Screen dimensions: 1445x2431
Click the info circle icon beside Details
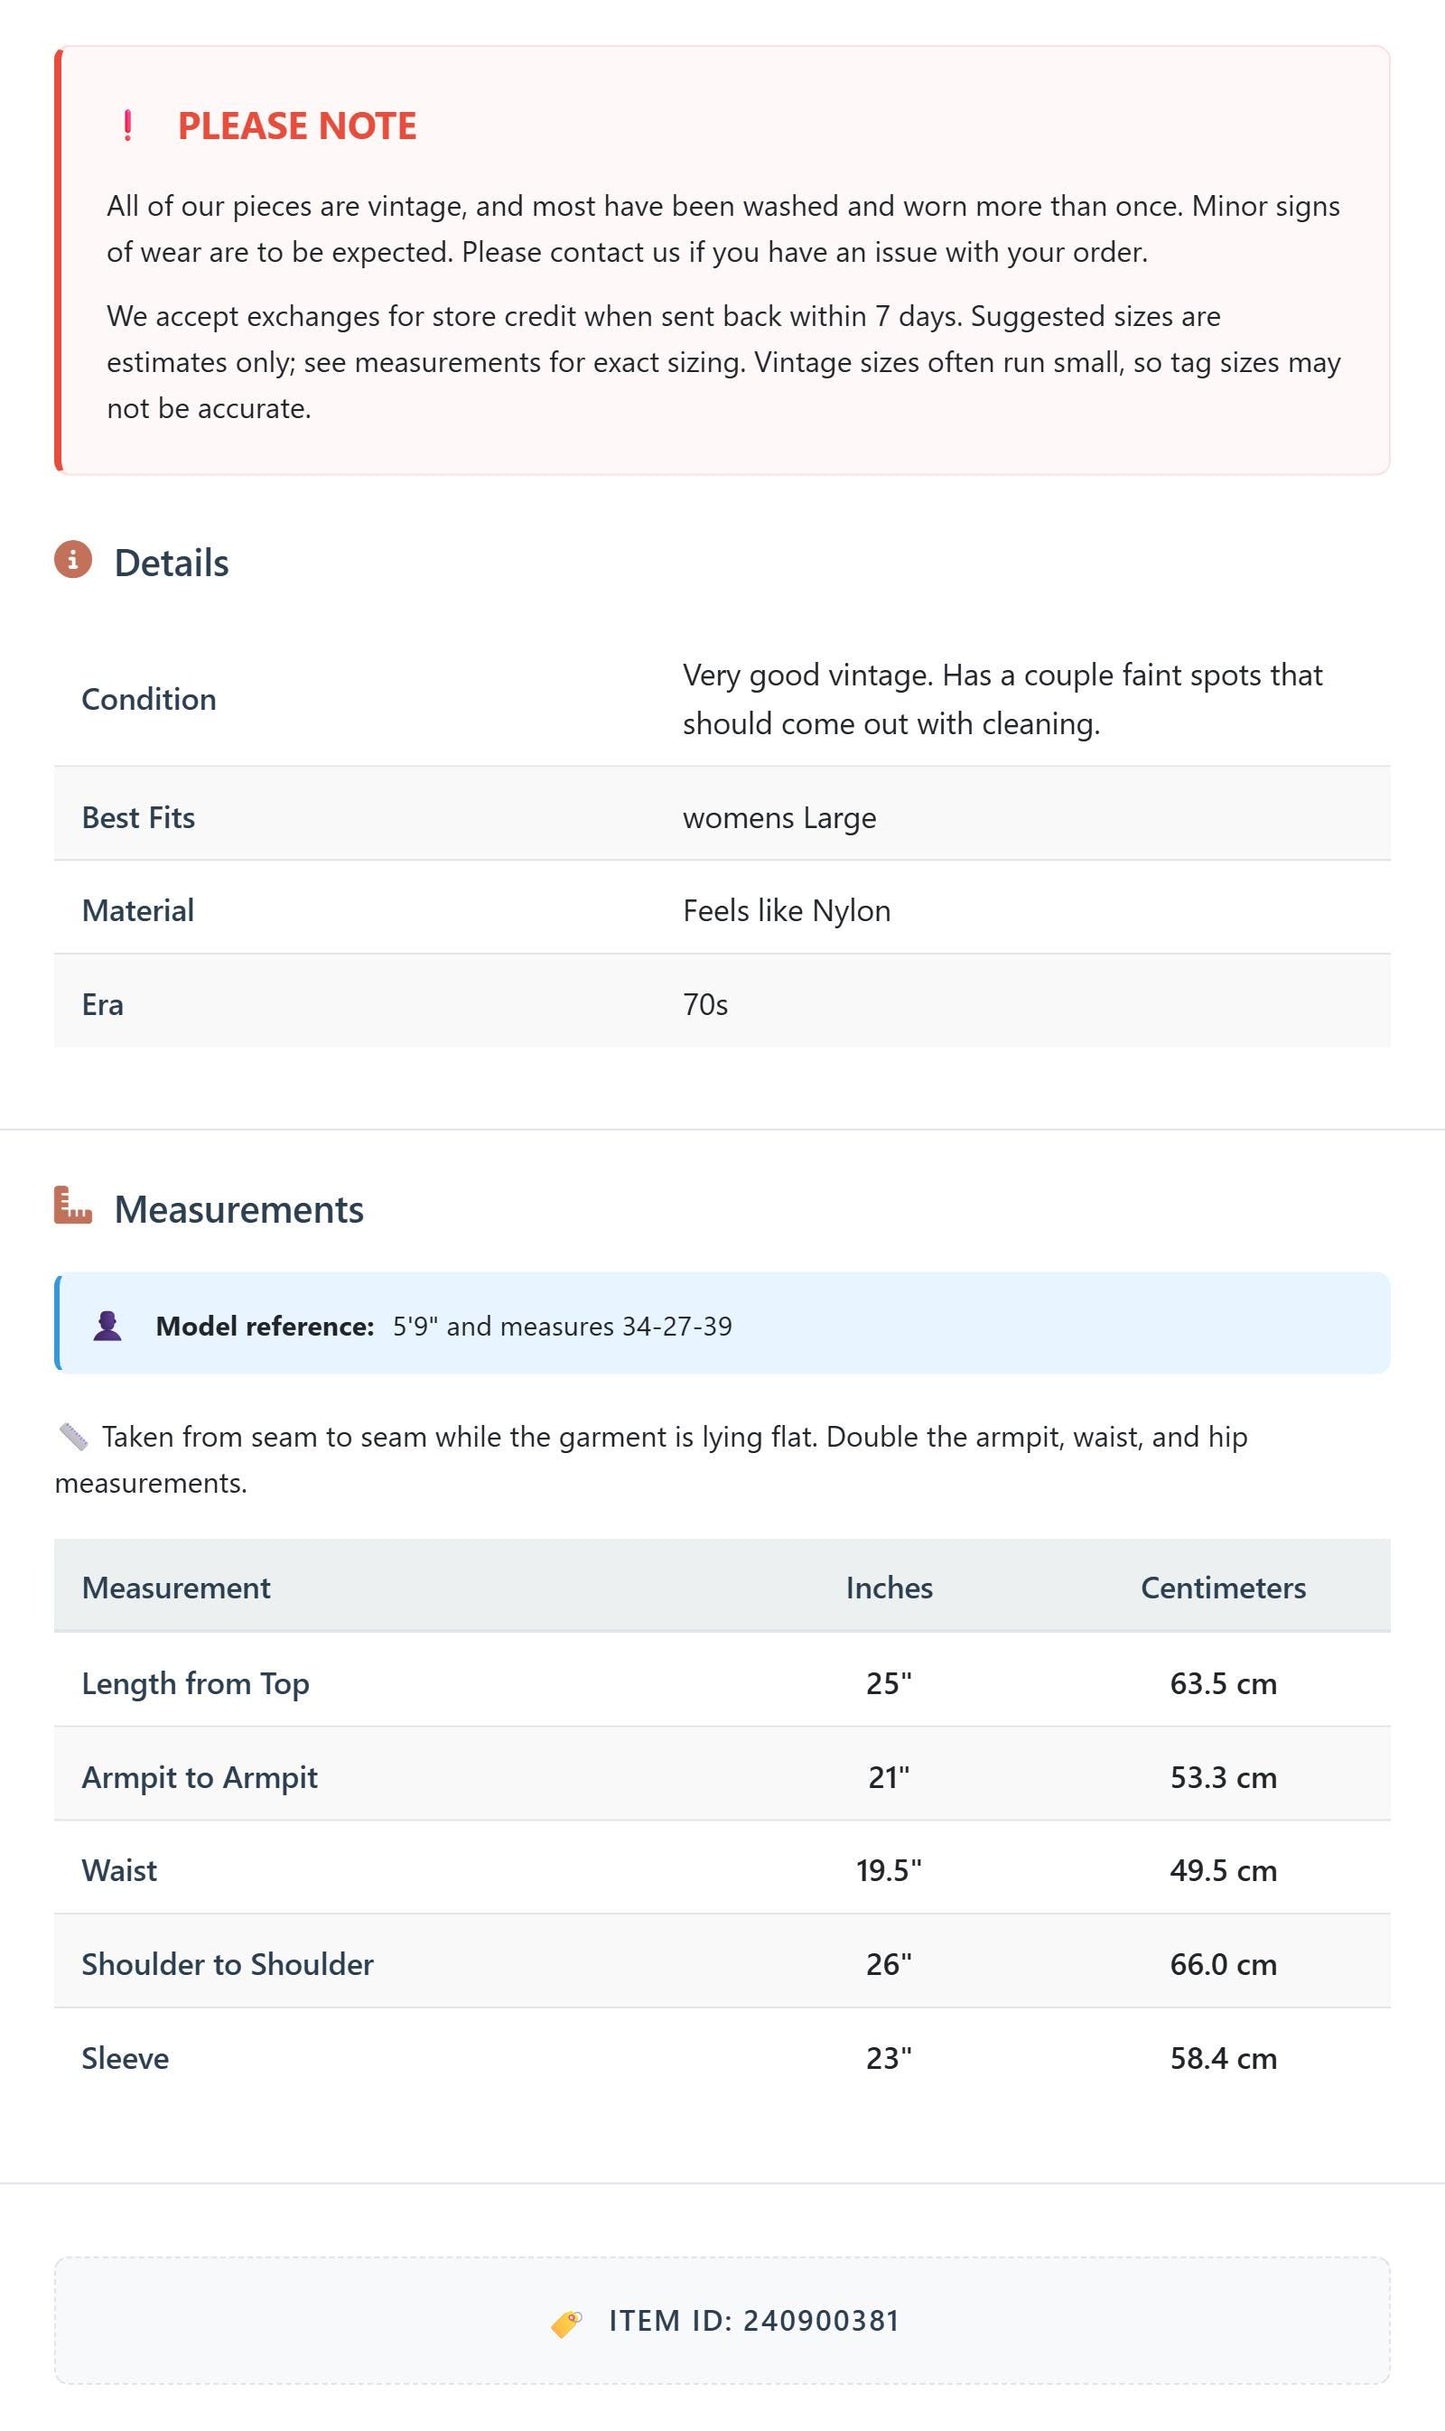click(73, 560)
